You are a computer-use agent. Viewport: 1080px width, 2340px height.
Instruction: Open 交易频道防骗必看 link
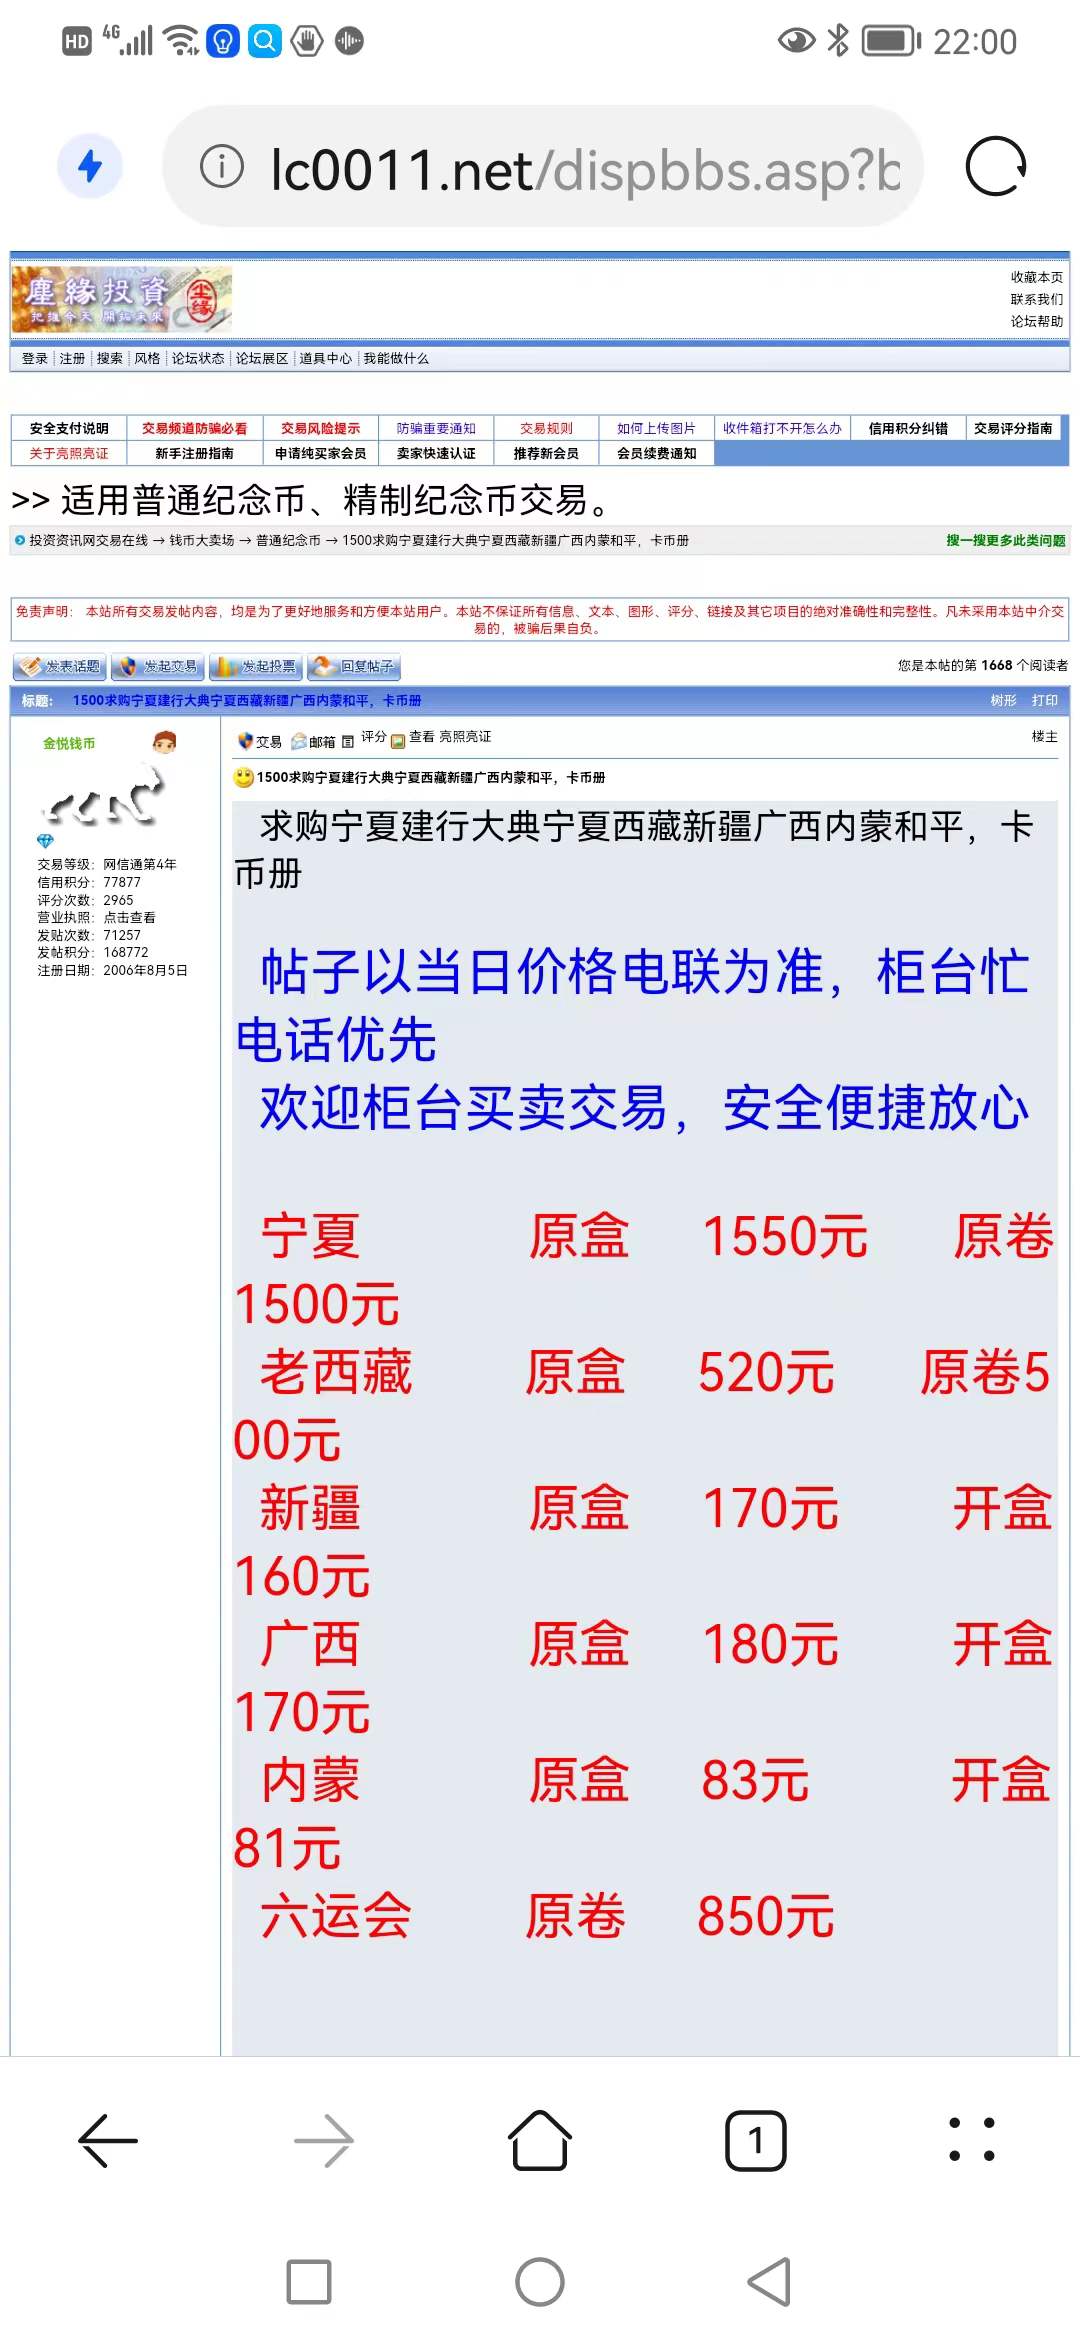point(194,428)
